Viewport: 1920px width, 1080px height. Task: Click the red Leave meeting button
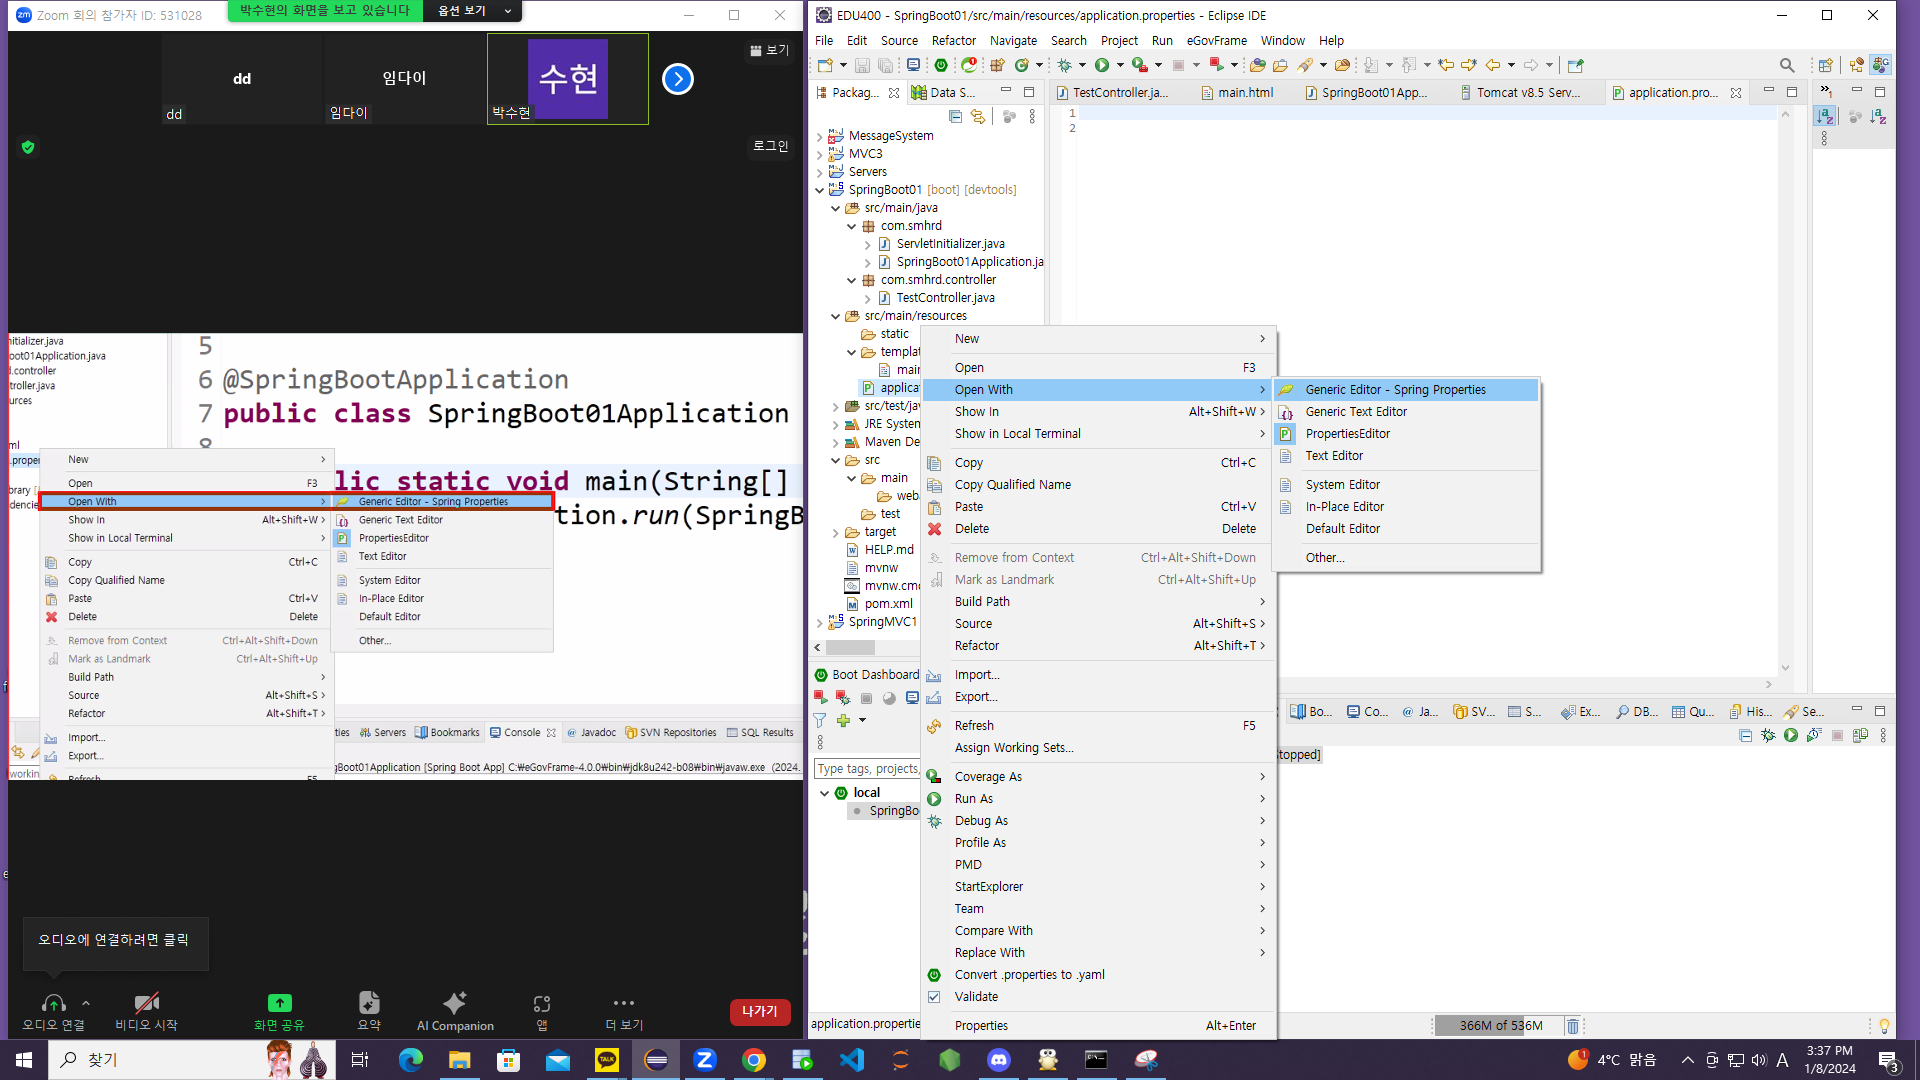(759, 1012)
